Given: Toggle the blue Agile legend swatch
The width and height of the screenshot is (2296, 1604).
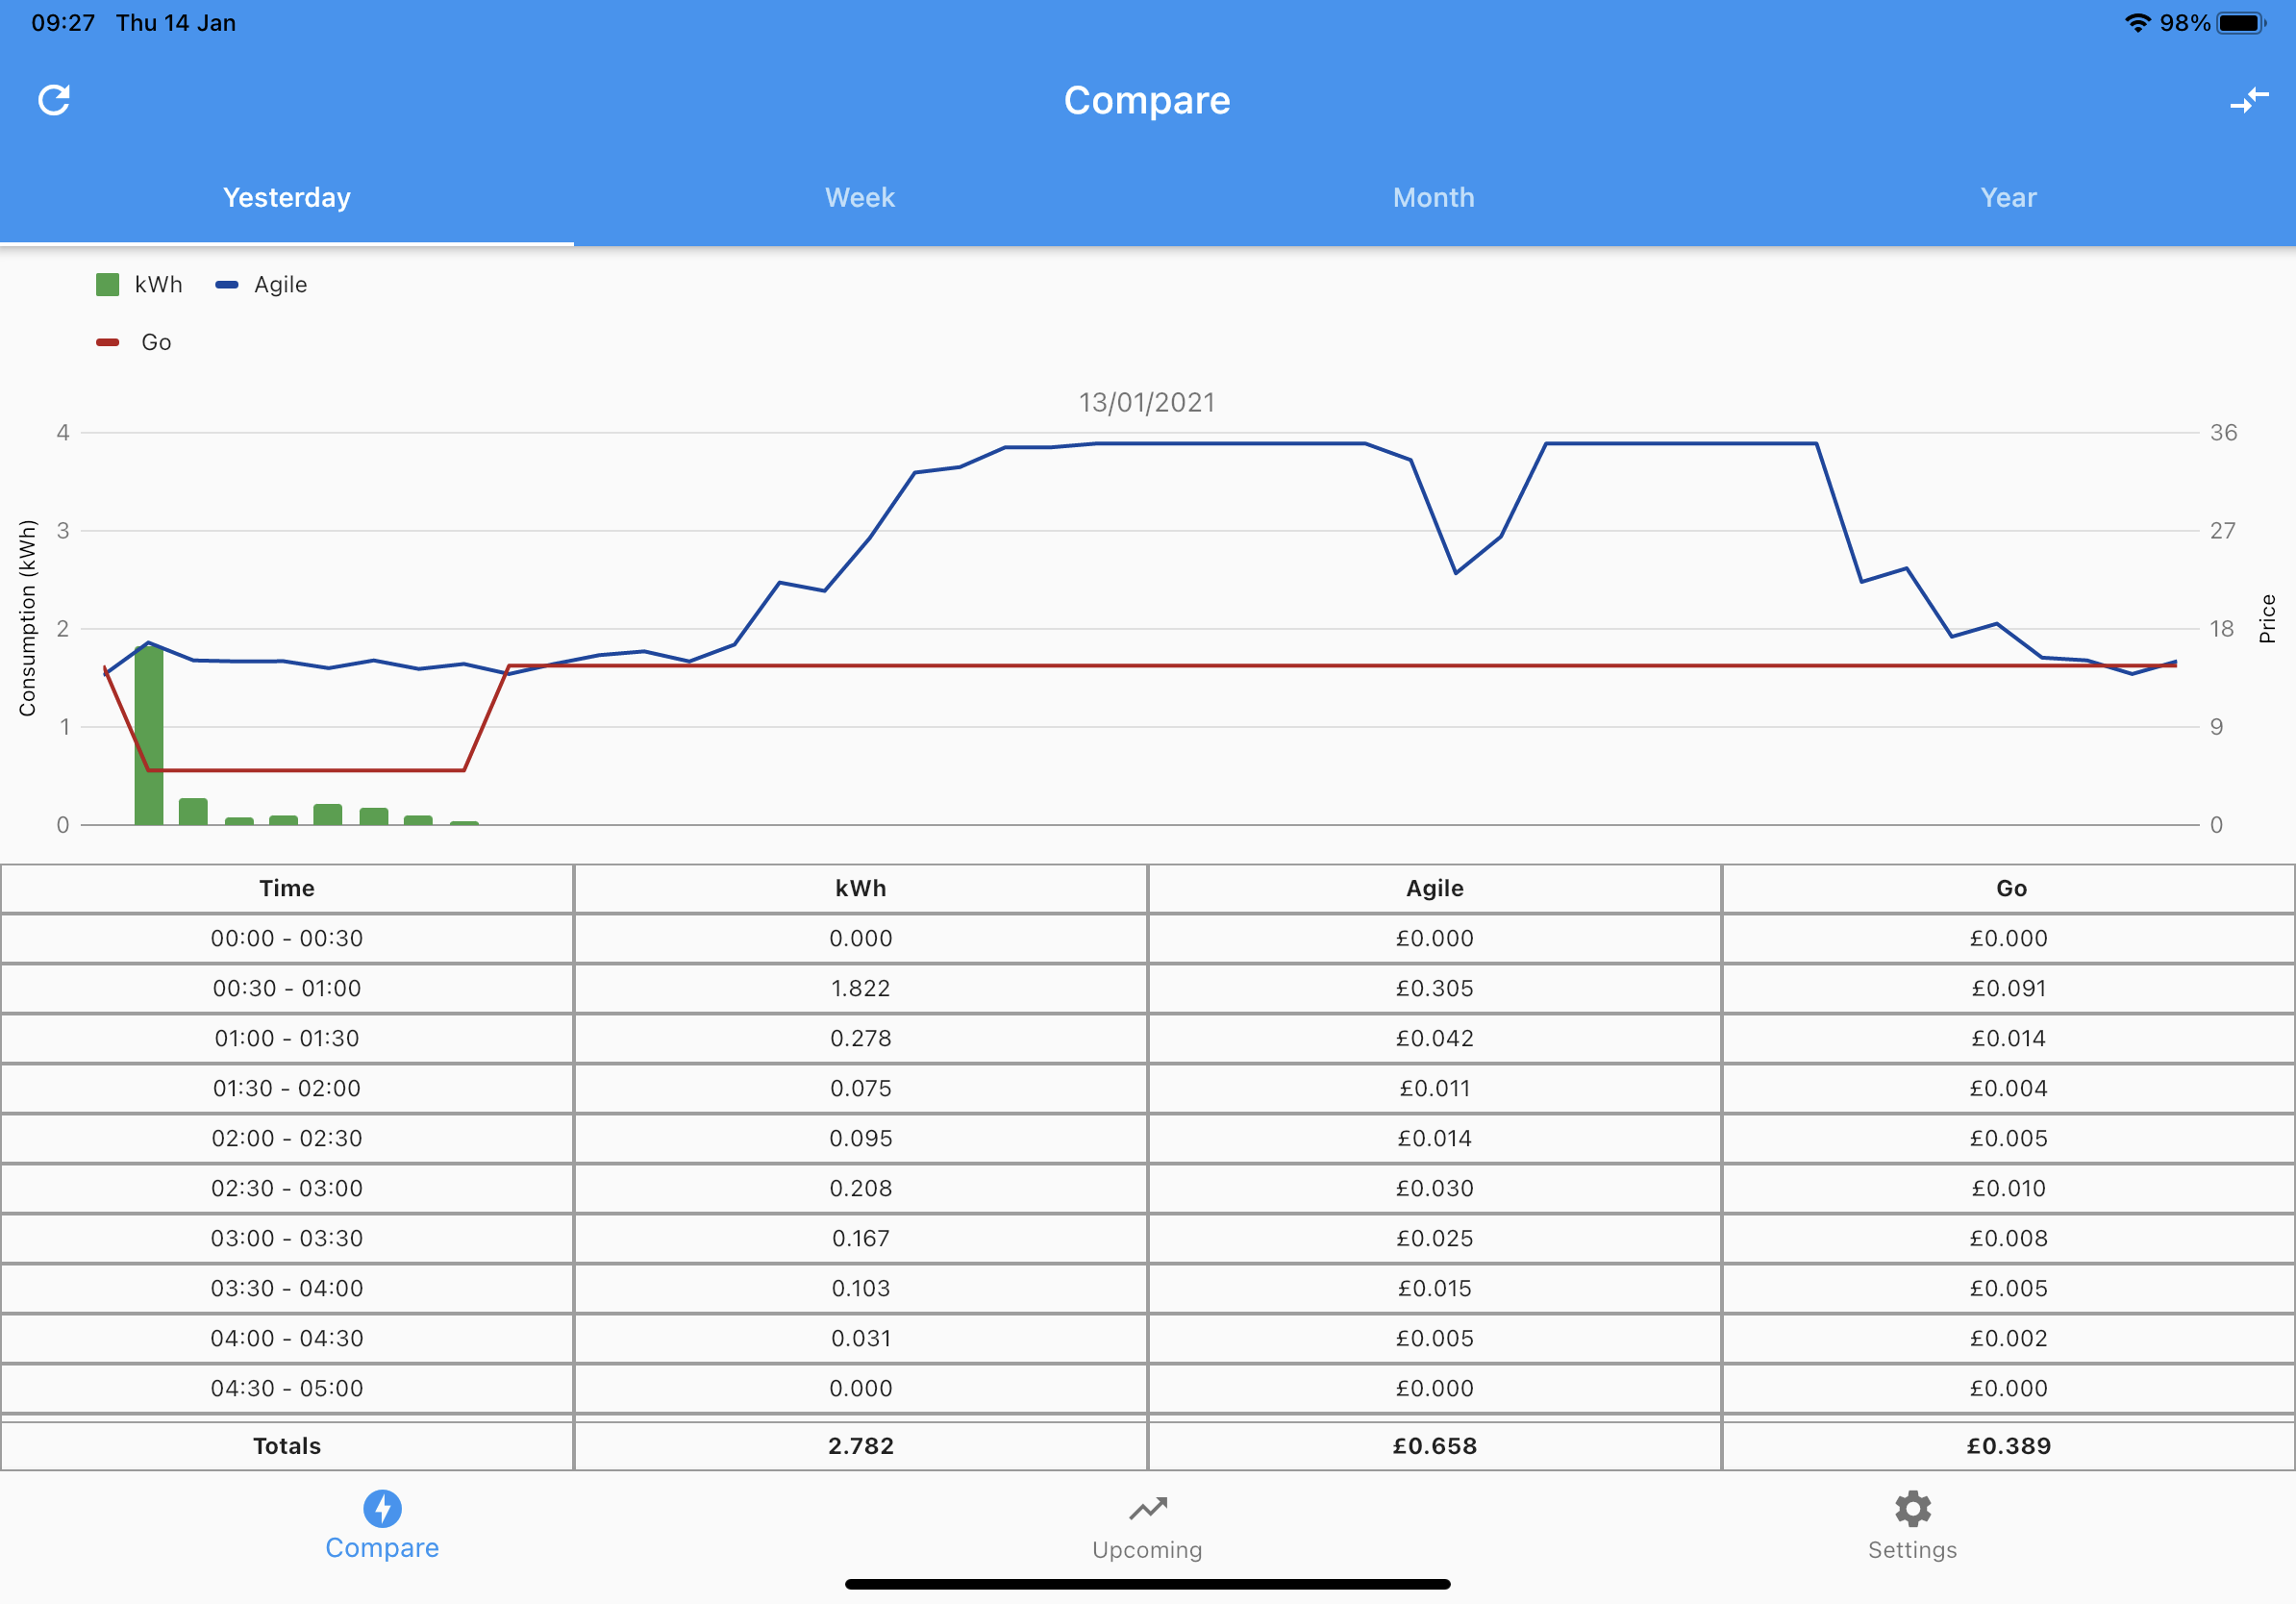Looking at the screenshot, I should [227, 285].
